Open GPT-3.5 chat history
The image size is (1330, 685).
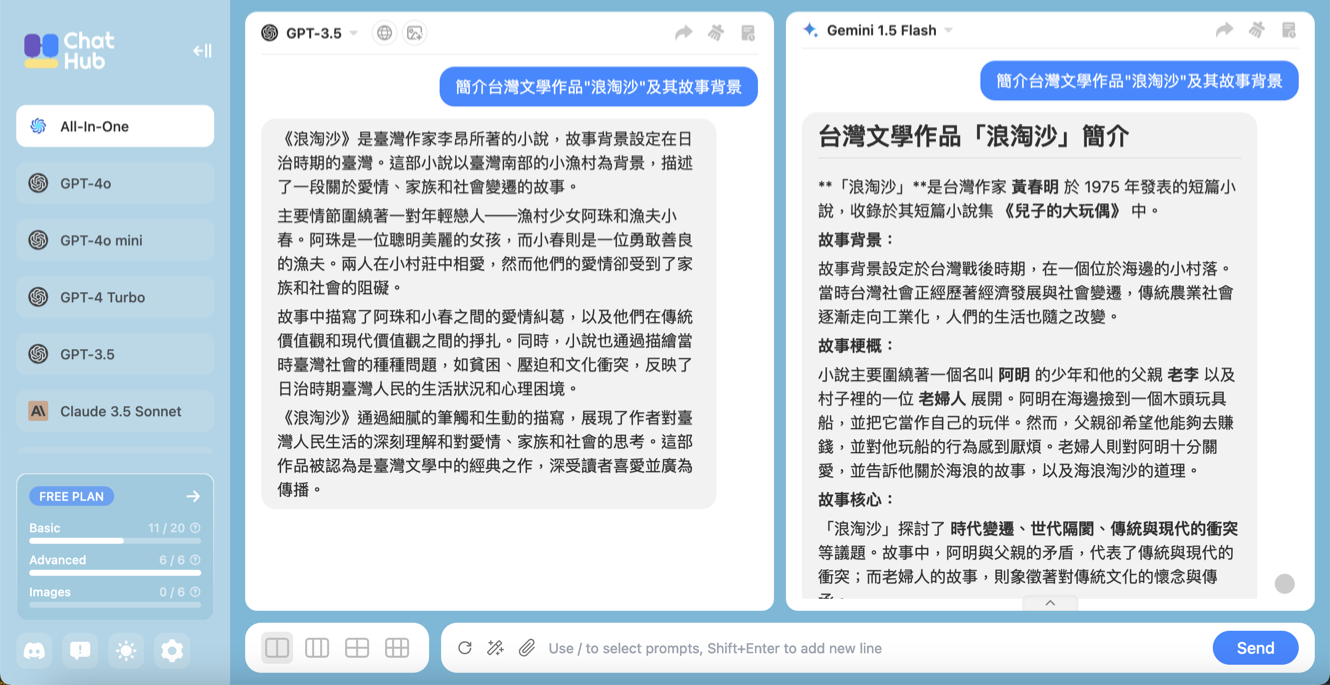click(x=748, y=33)
